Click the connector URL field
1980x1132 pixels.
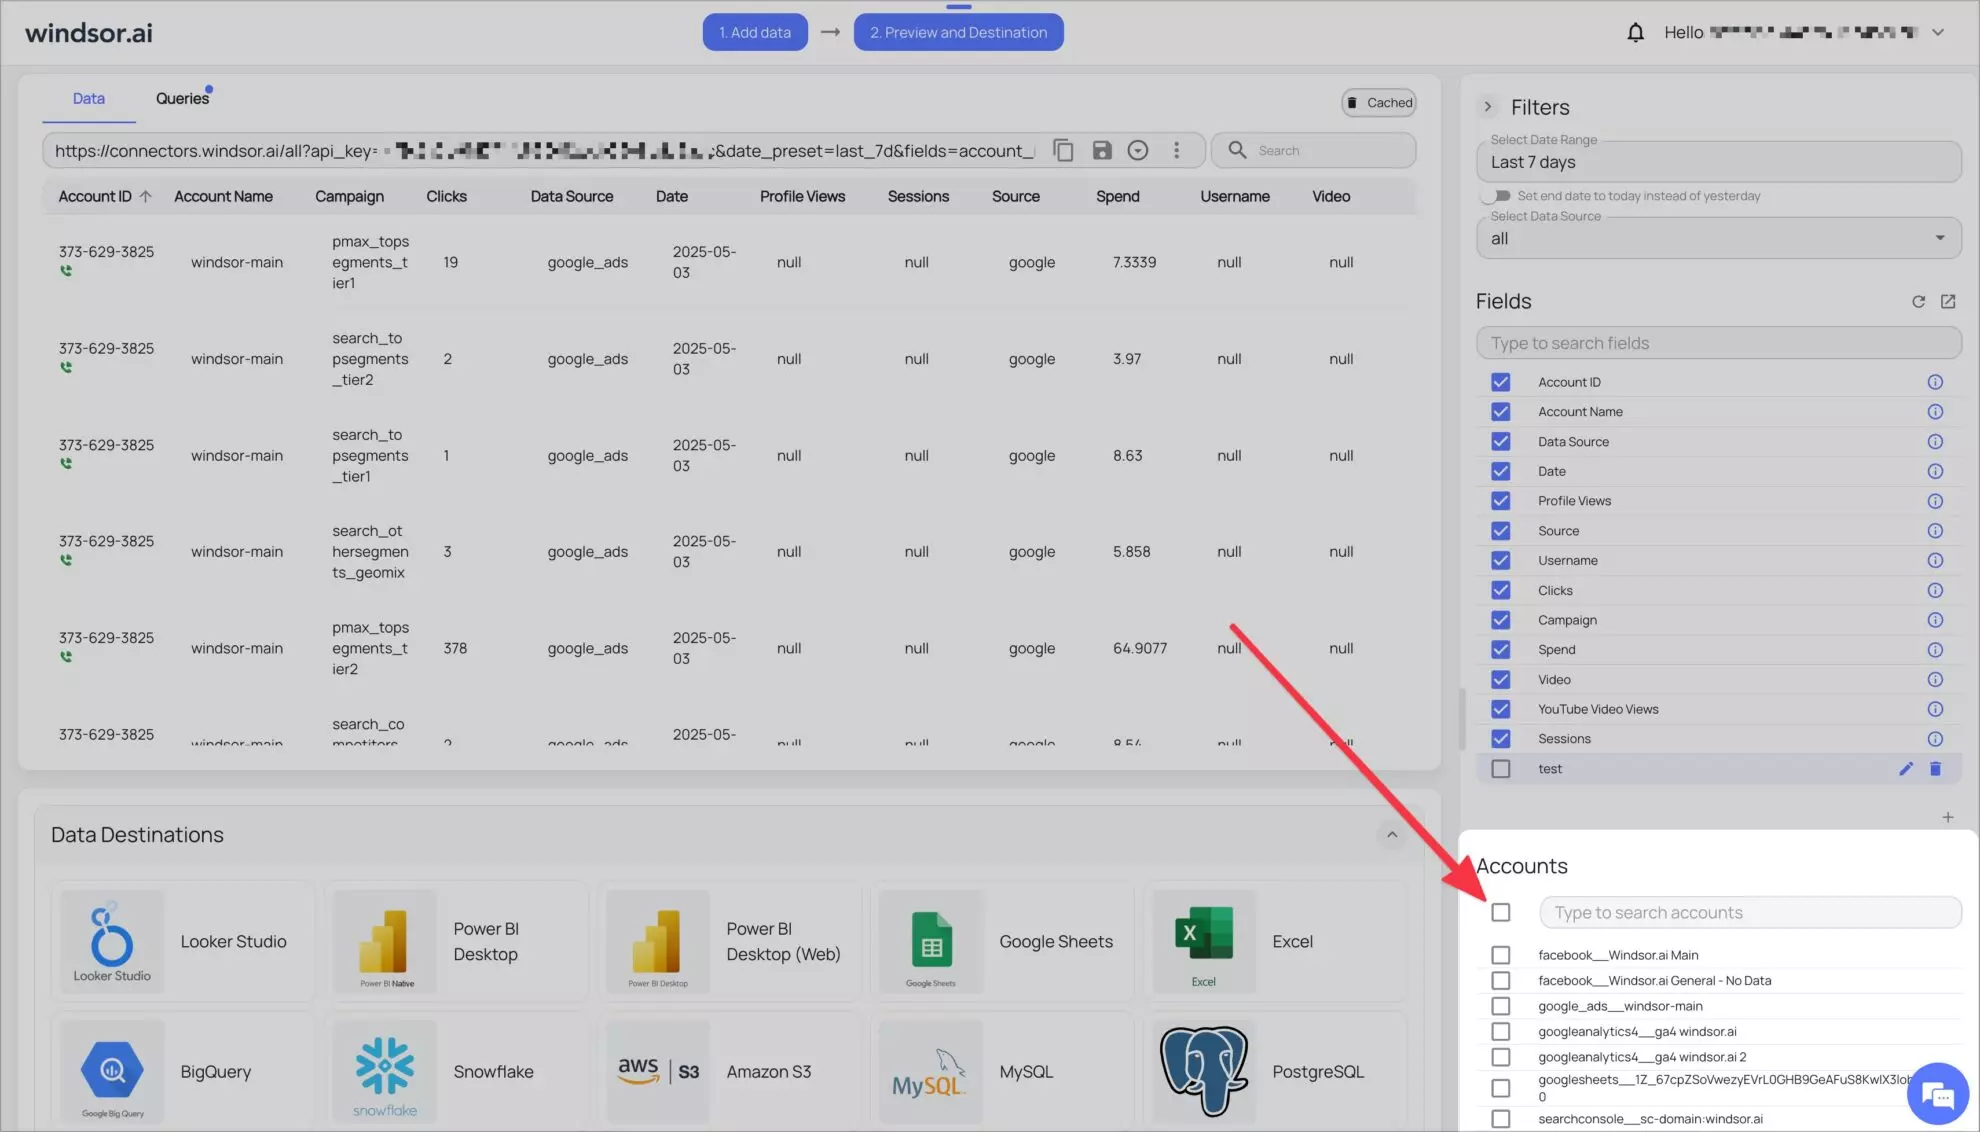click(x=545, y=151)
